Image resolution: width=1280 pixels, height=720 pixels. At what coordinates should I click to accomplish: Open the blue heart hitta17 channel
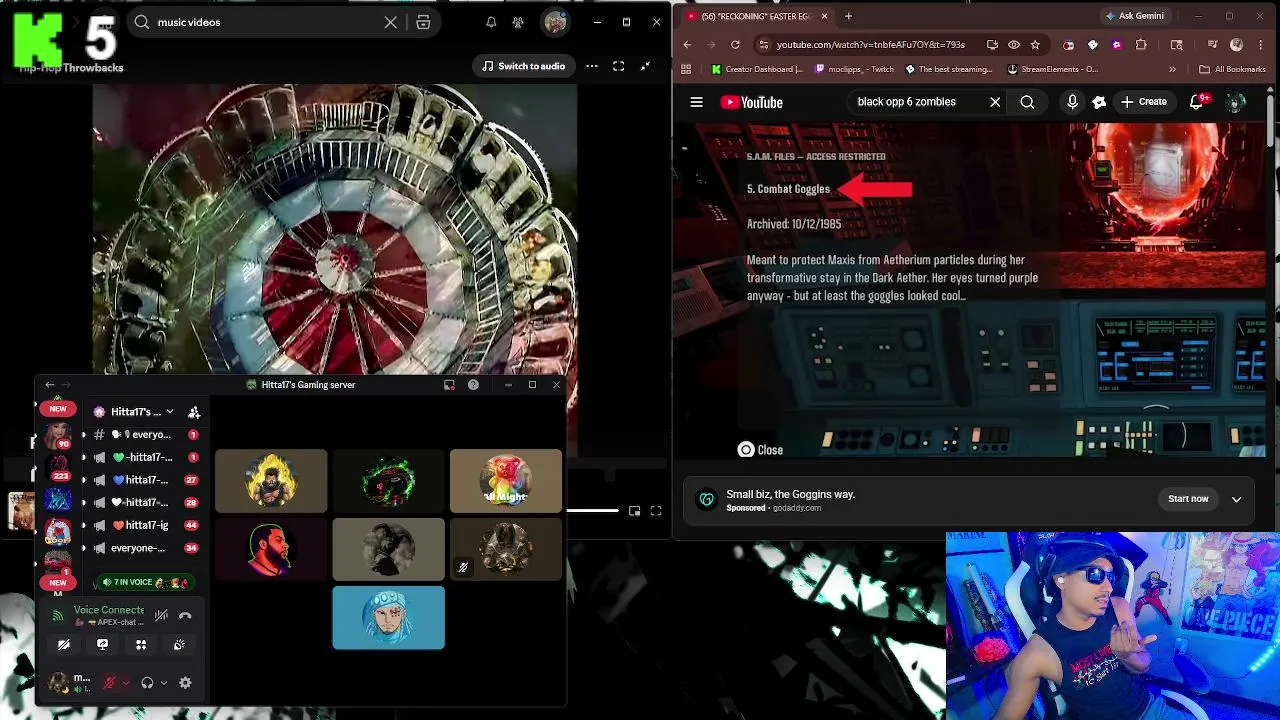146,480
